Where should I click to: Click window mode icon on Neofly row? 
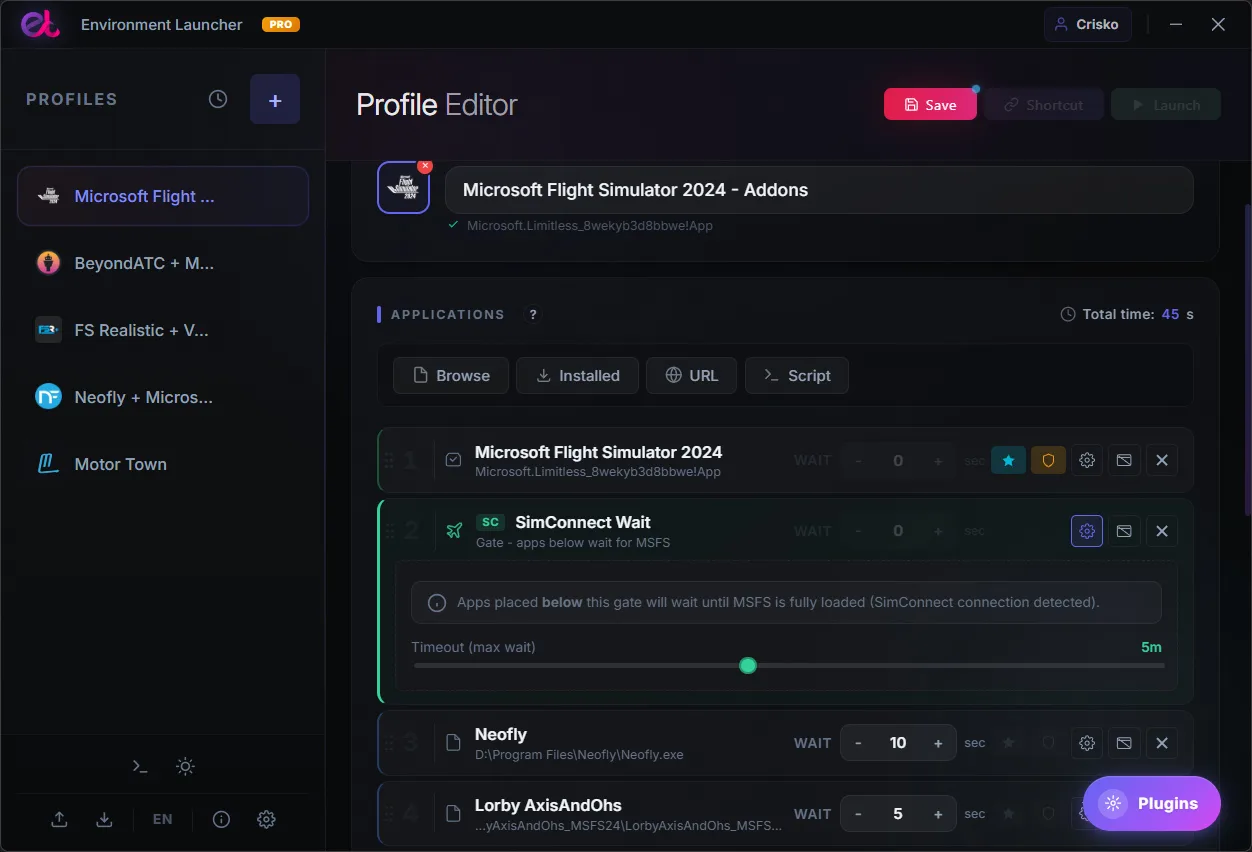[1124, 743]
